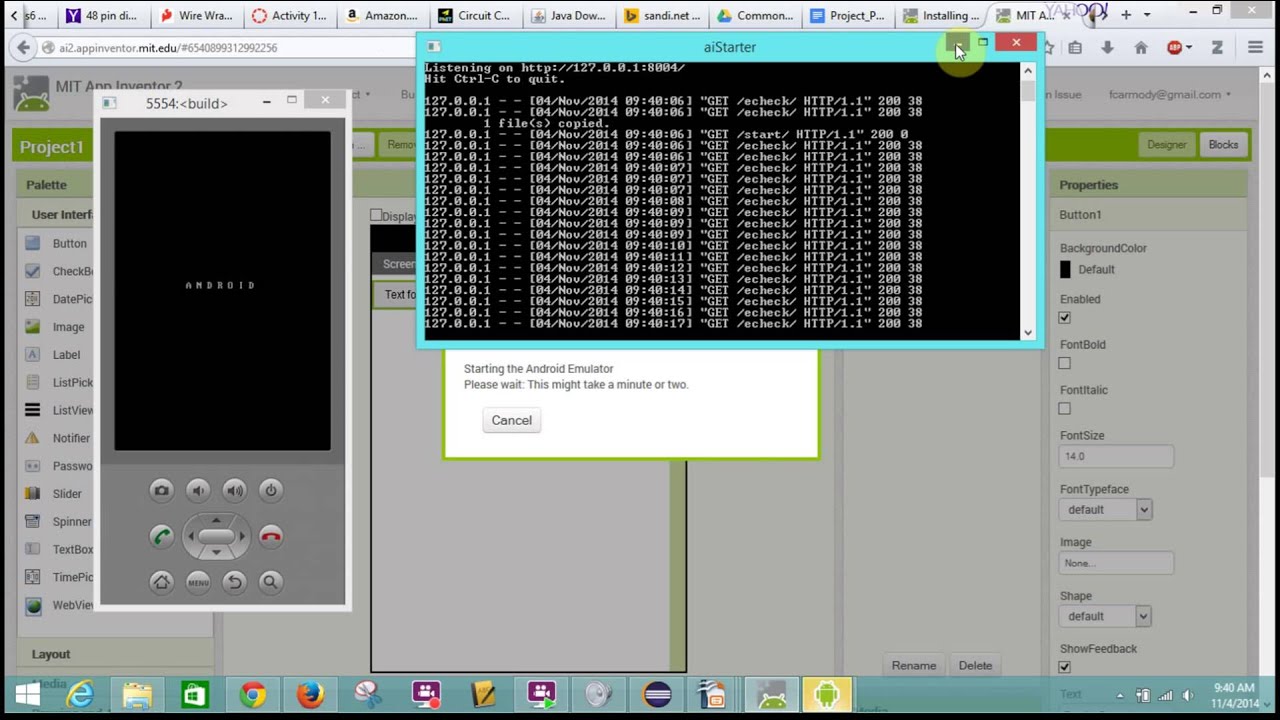This screenshot has width=1280, height=720.
Task: Click aiStarter scrollbar up arrow
Action: coord(1027,70)
